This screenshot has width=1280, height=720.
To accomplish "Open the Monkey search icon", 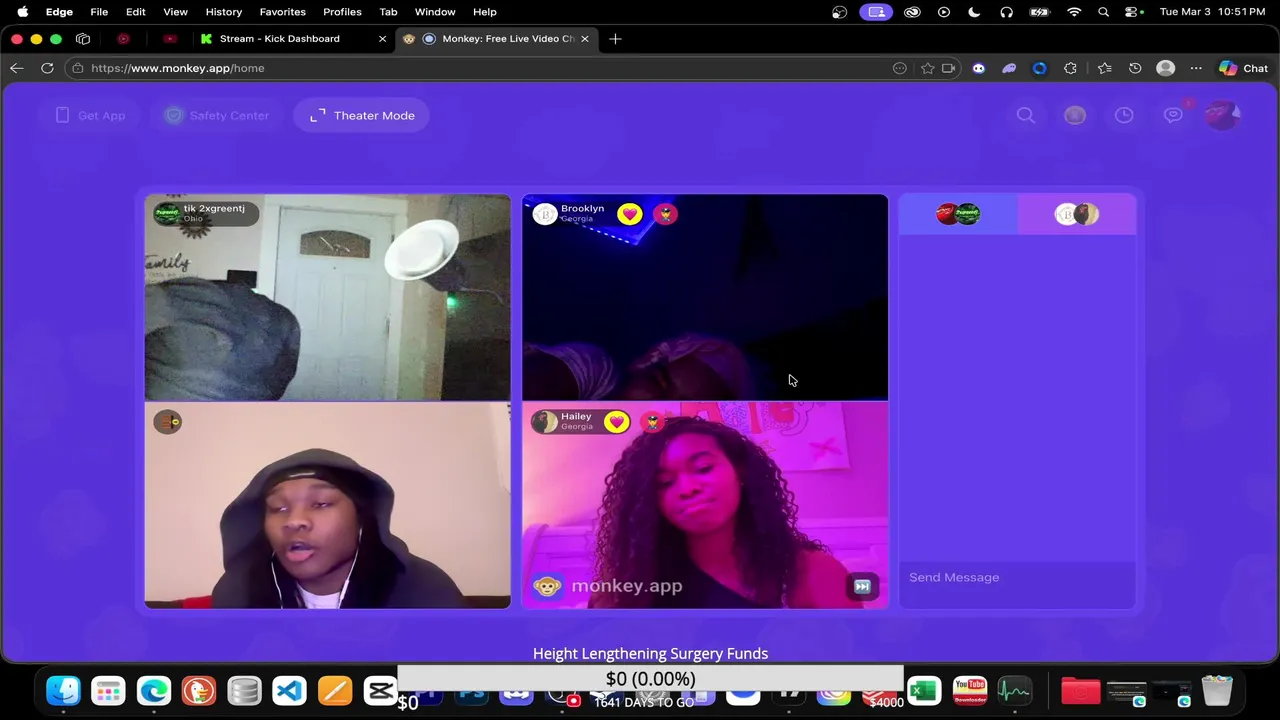I will (x=1025, y=115).
